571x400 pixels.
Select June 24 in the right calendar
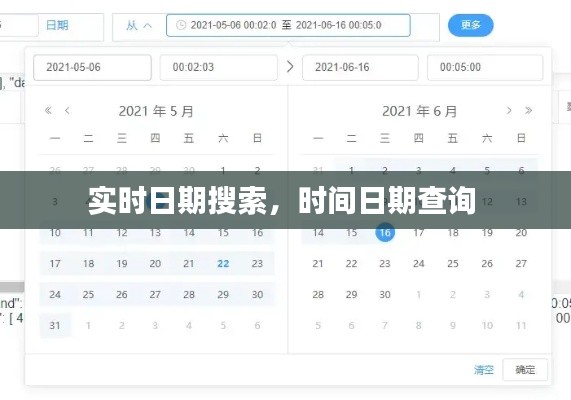click(419, 263)
